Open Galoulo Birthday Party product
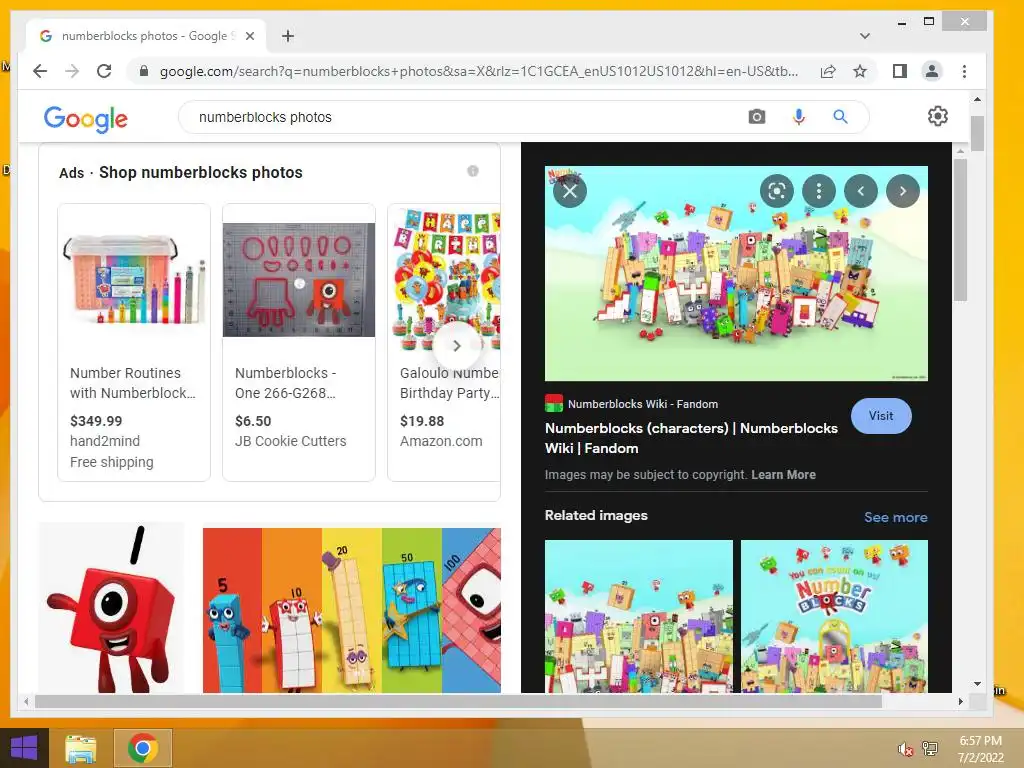 pos(444,343)
